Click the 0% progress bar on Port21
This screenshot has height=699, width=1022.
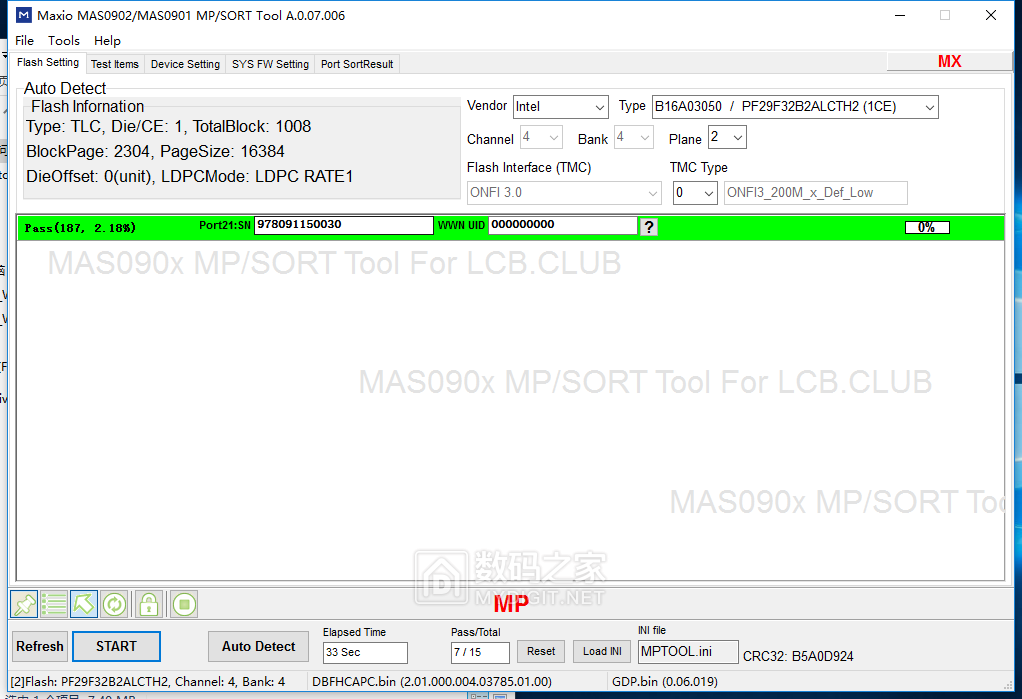point(927,228)
